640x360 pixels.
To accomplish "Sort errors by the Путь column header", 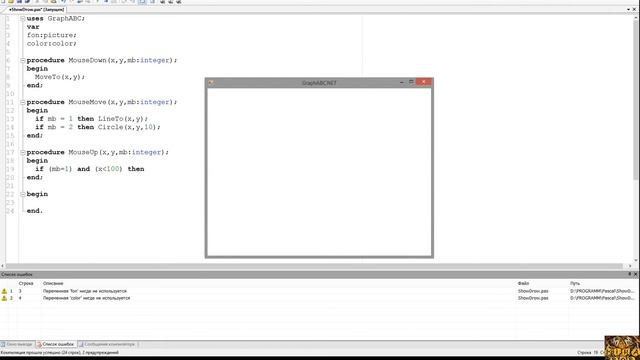I will click(x=575, y=283).
